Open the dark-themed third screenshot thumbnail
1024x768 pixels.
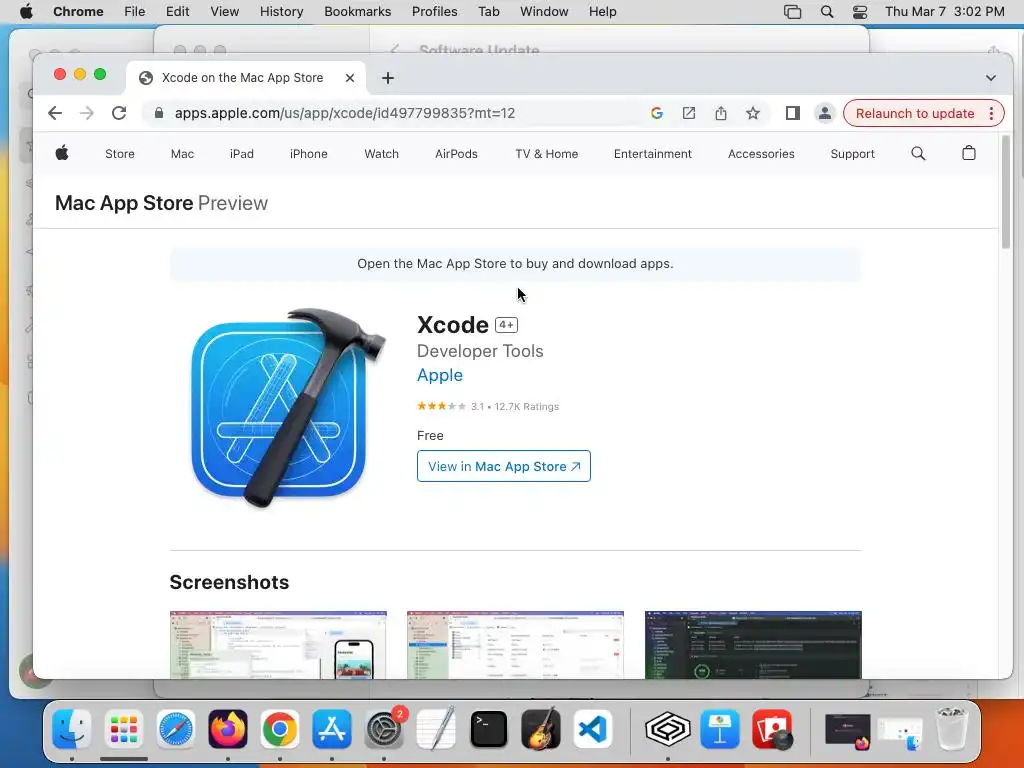tap(753, 645)
